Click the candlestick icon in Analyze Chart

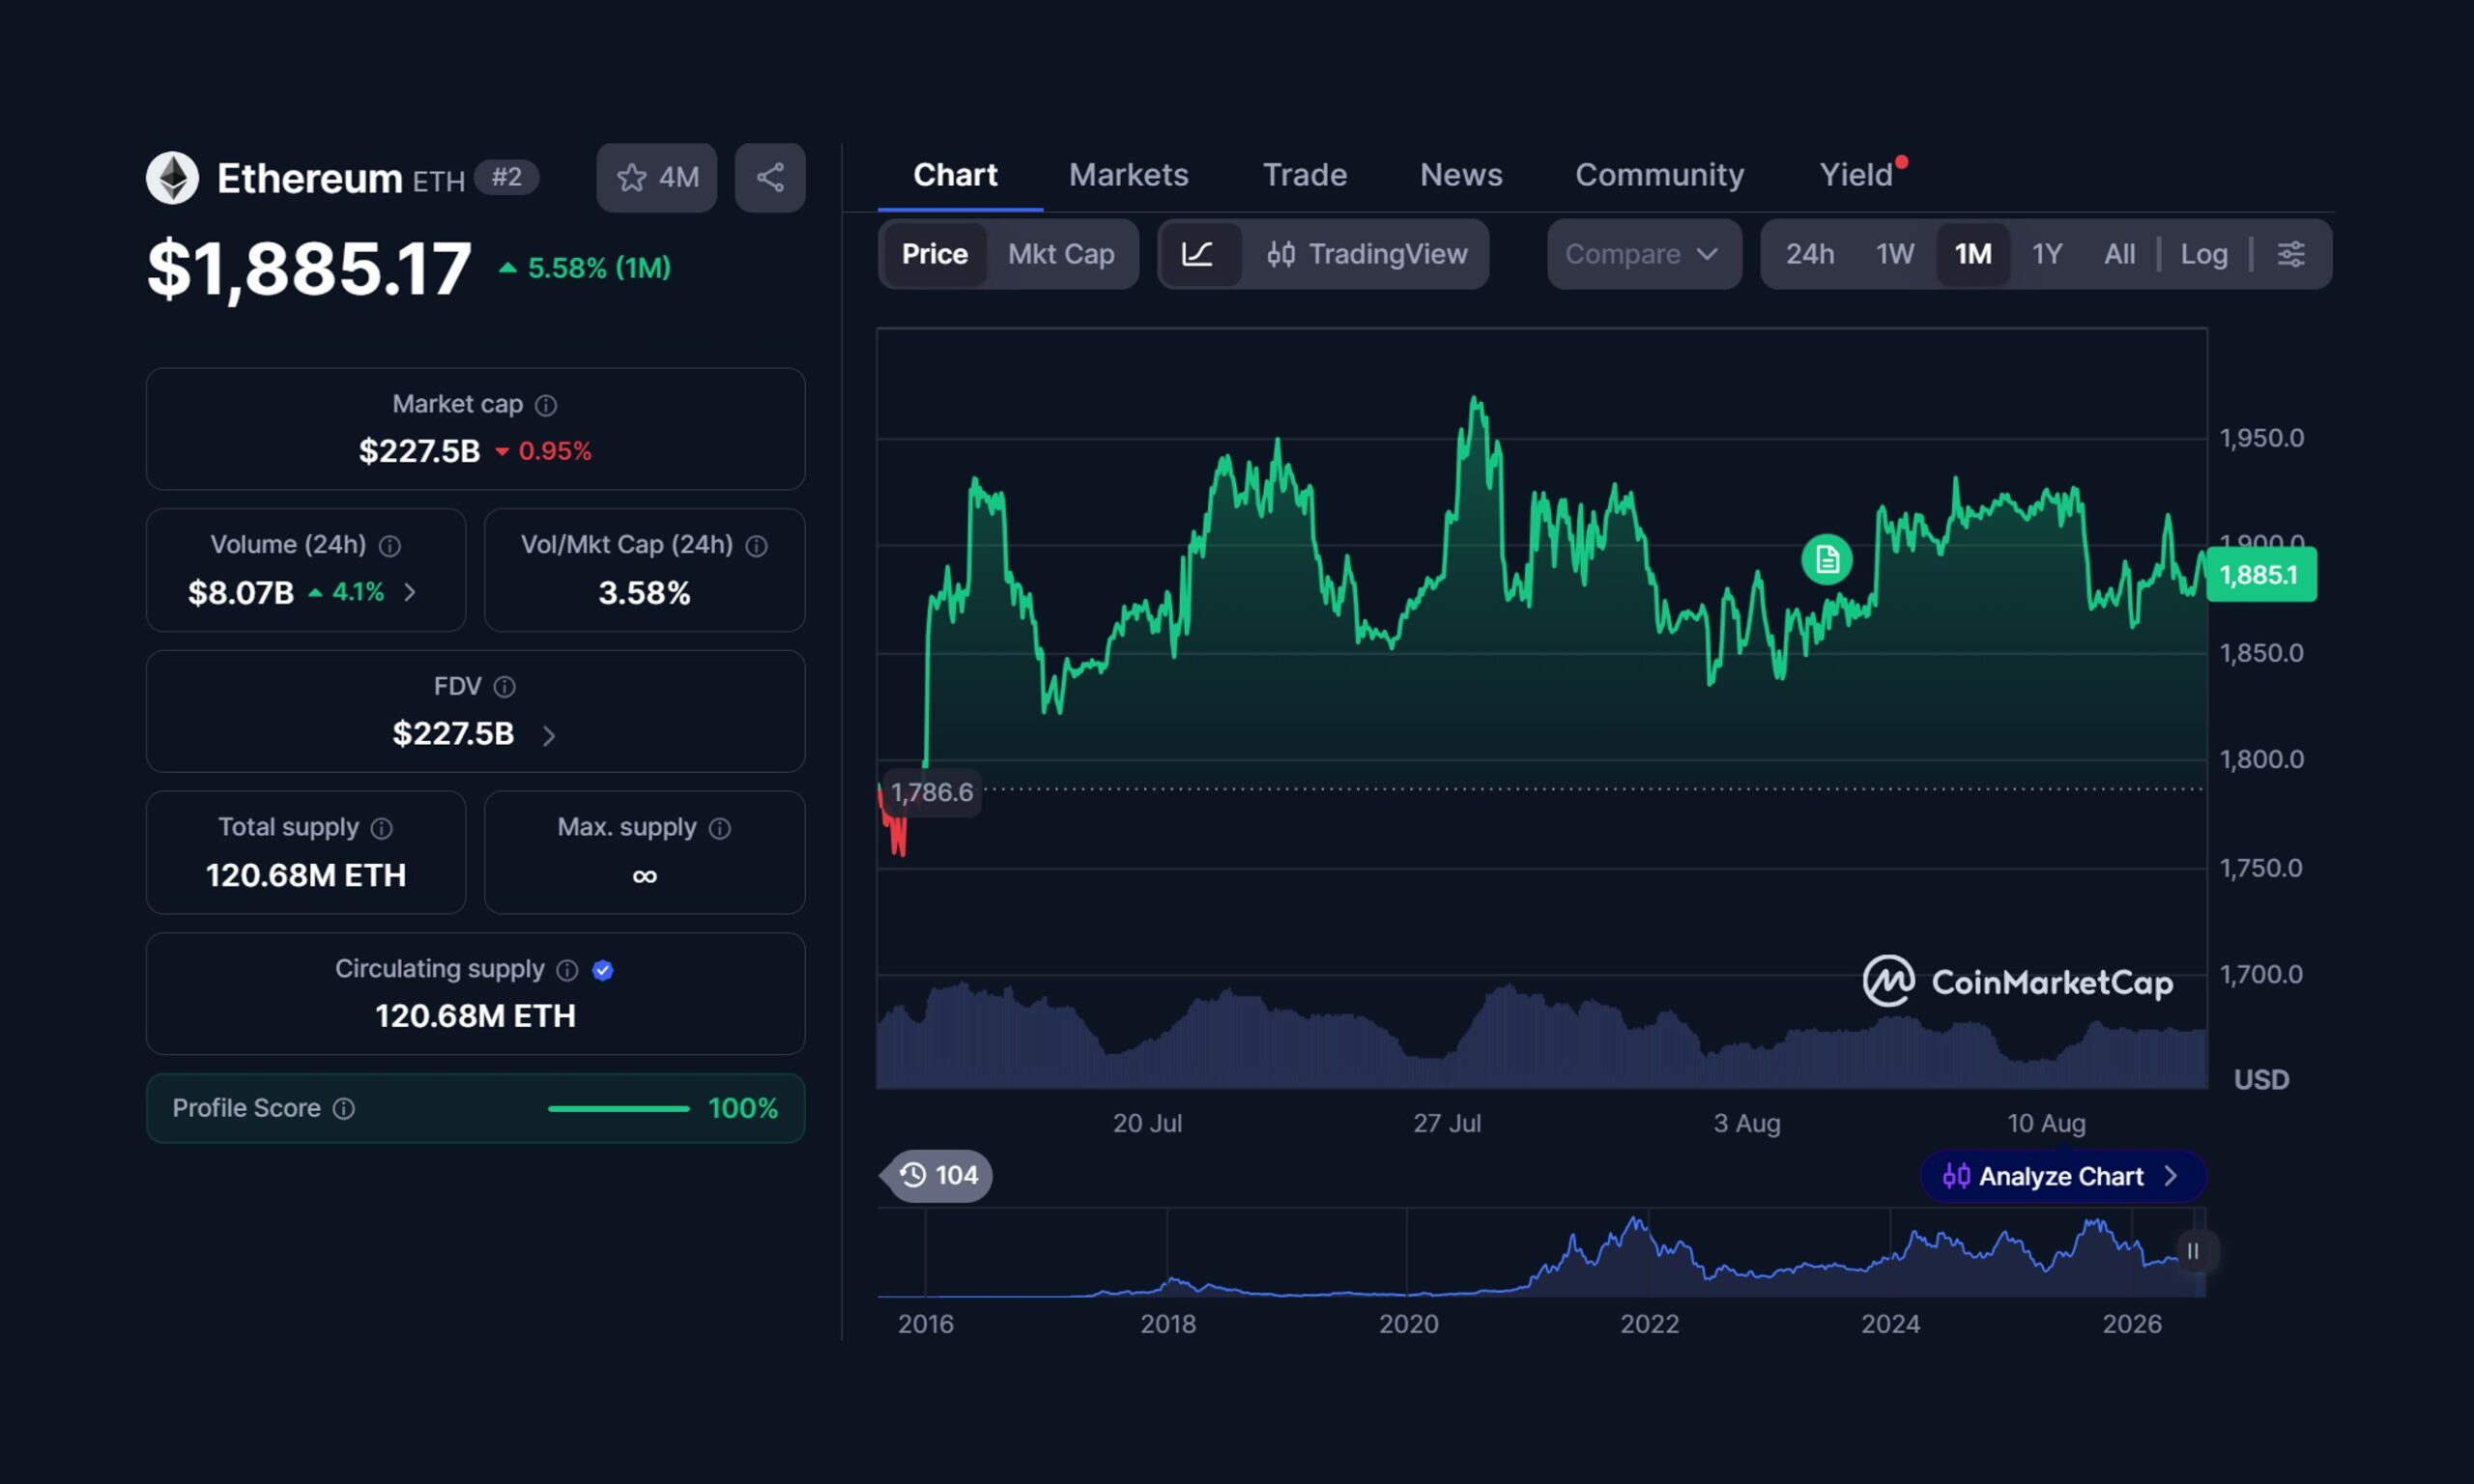(x=1956, y=1176)
